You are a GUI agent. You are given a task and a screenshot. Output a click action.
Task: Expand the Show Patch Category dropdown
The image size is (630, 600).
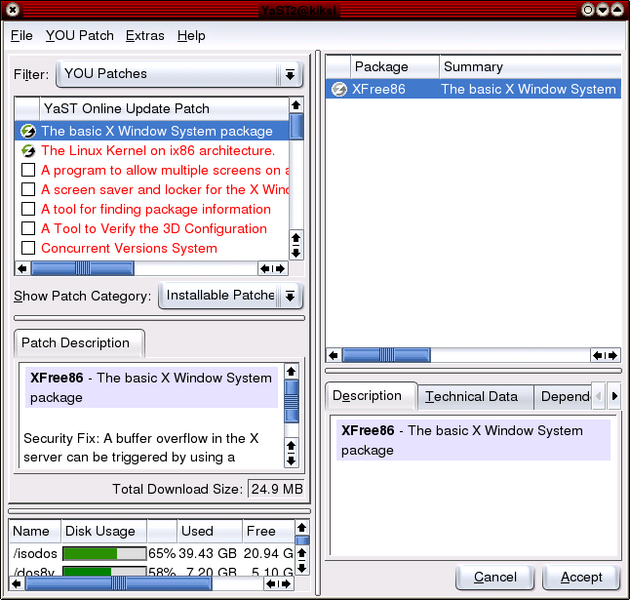[x=230, y=296]
